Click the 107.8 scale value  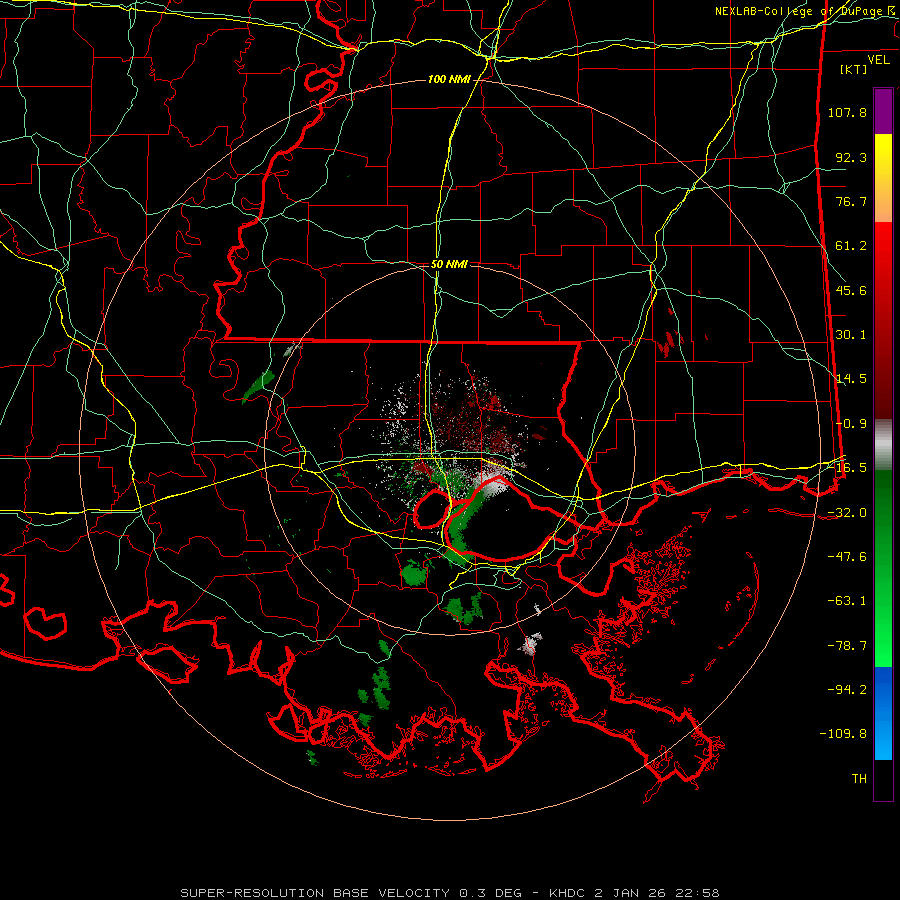tap(847, 112)
